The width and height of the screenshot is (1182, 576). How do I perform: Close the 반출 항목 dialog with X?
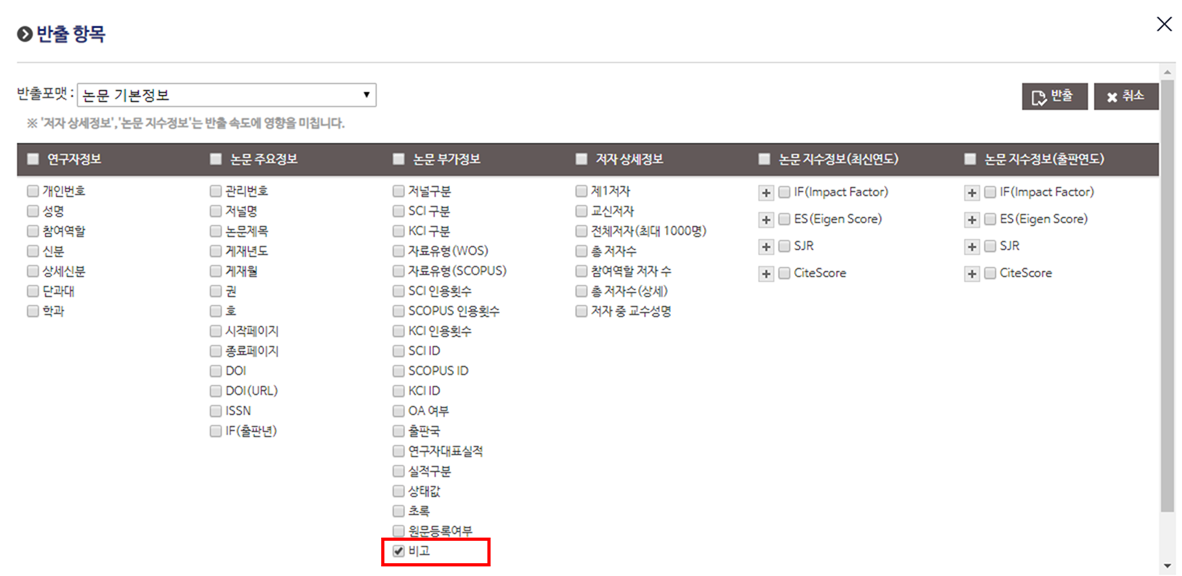pyautogui.click(x=1164, y=25)
